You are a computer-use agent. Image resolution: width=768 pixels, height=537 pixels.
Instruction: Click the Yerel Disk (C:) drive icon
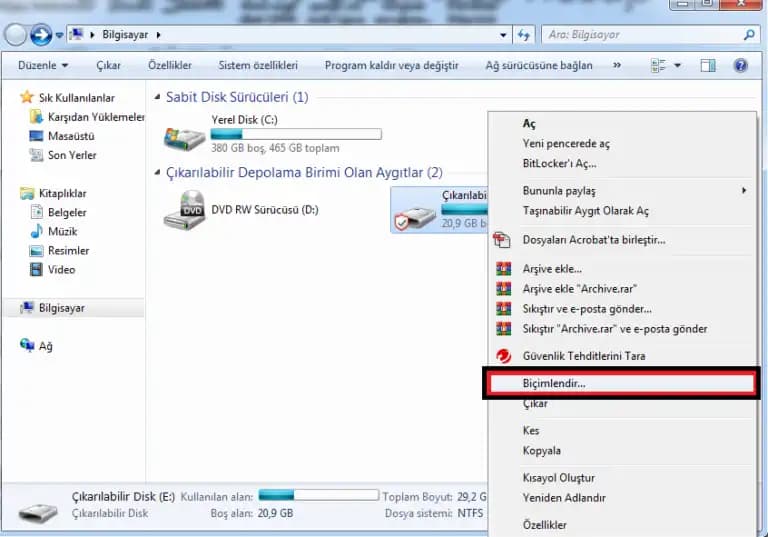[185, 135]
